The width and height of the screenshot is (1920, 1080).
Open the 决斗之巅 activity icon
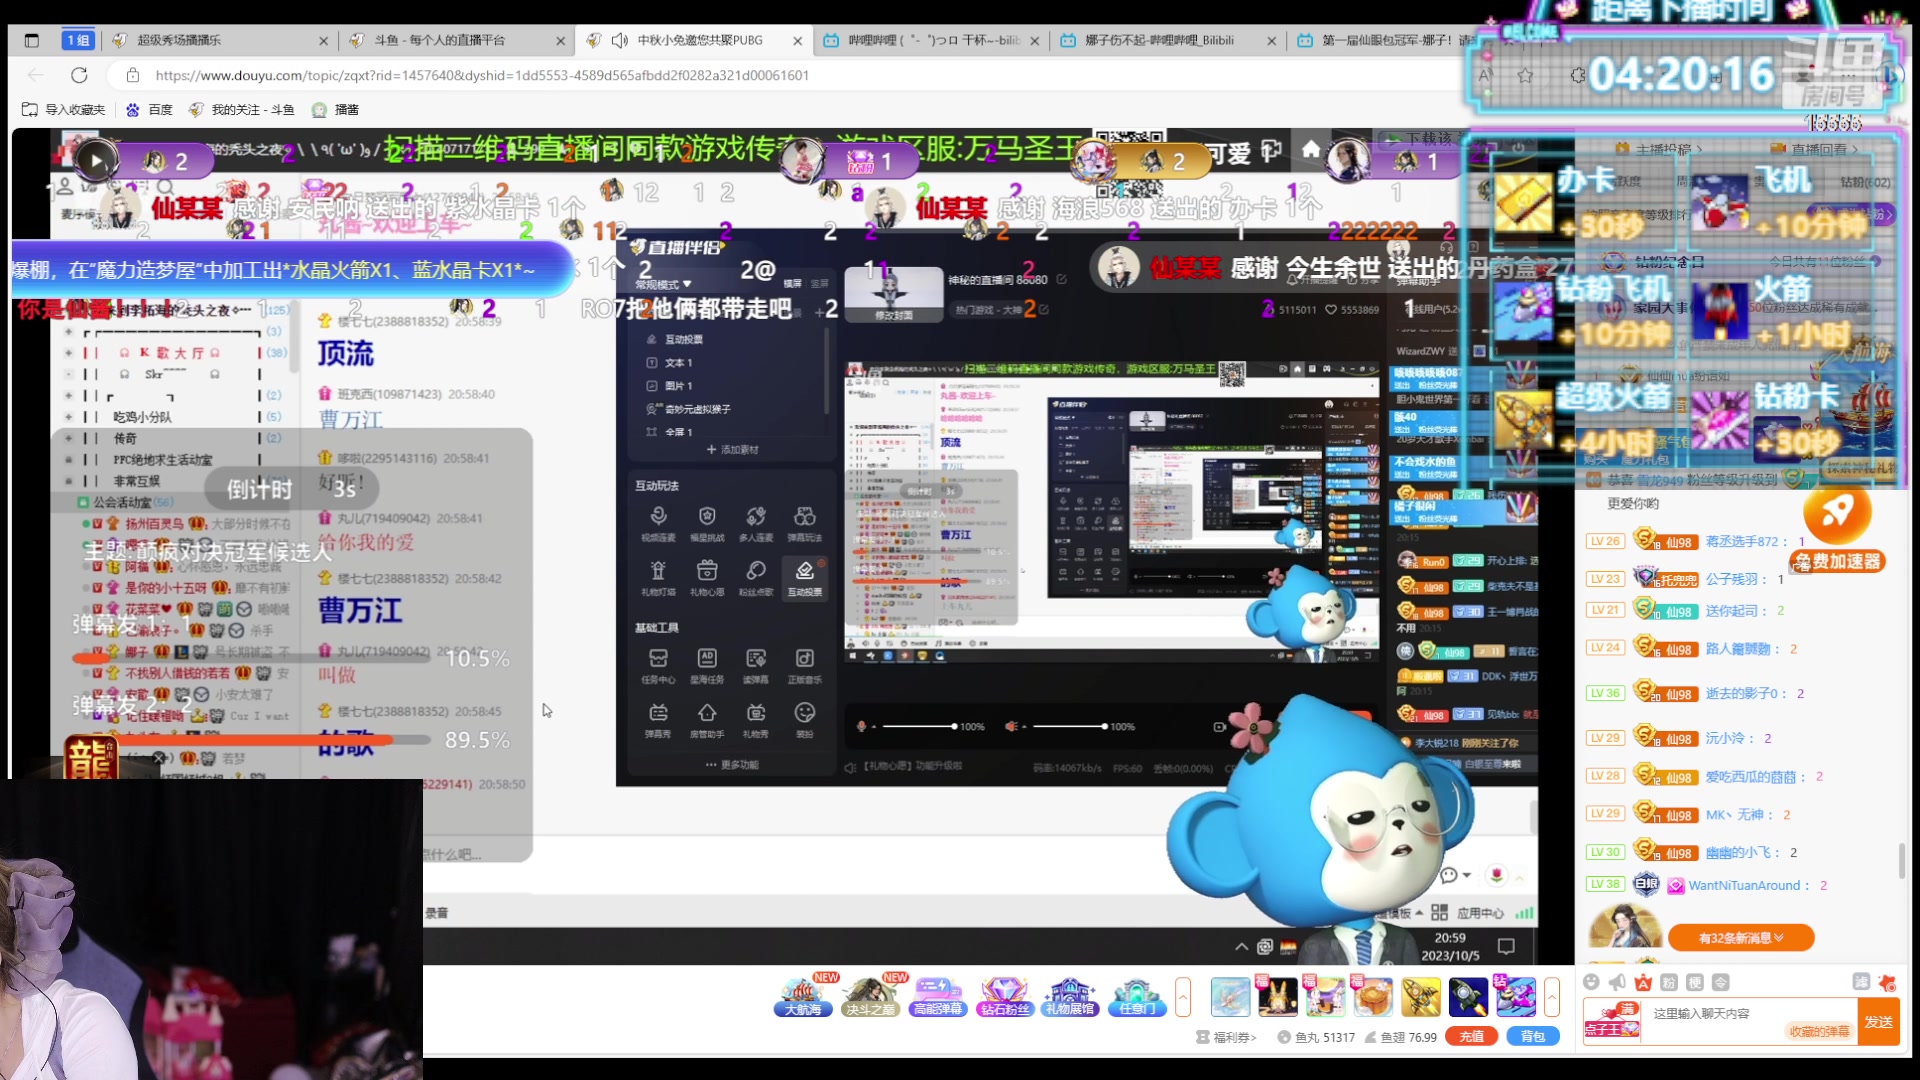[870, 996]
